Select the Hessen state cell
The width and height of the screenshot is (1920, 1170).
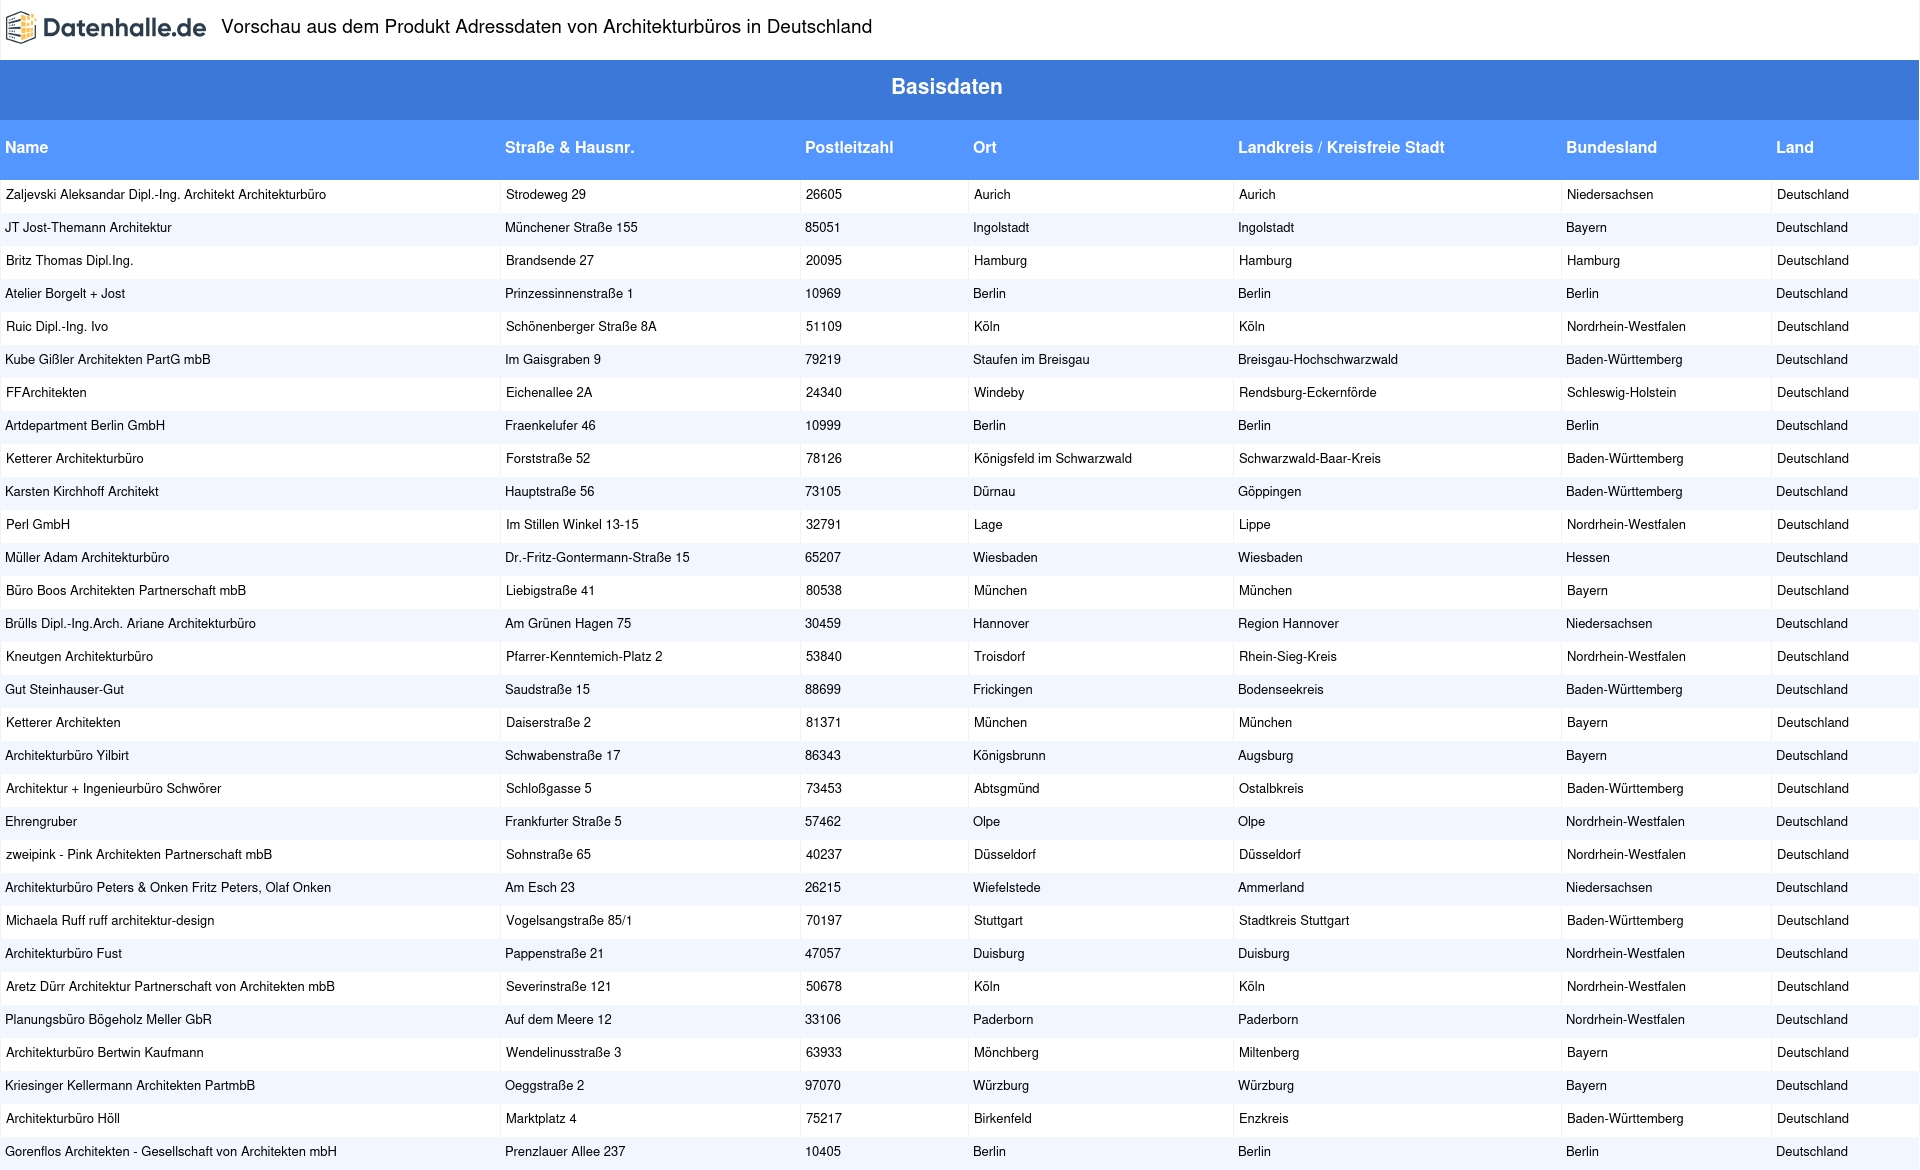(x=1588, y=558)
